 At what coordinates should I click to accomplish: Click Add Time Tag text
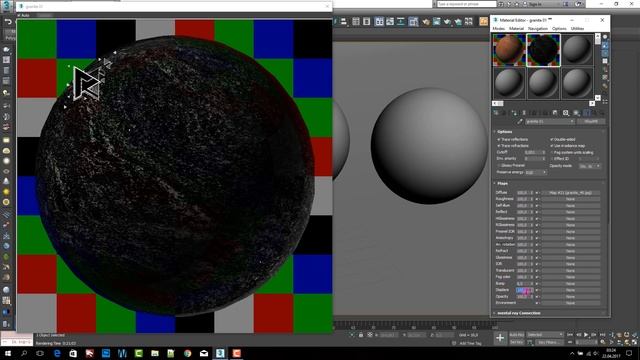(470, 344)
